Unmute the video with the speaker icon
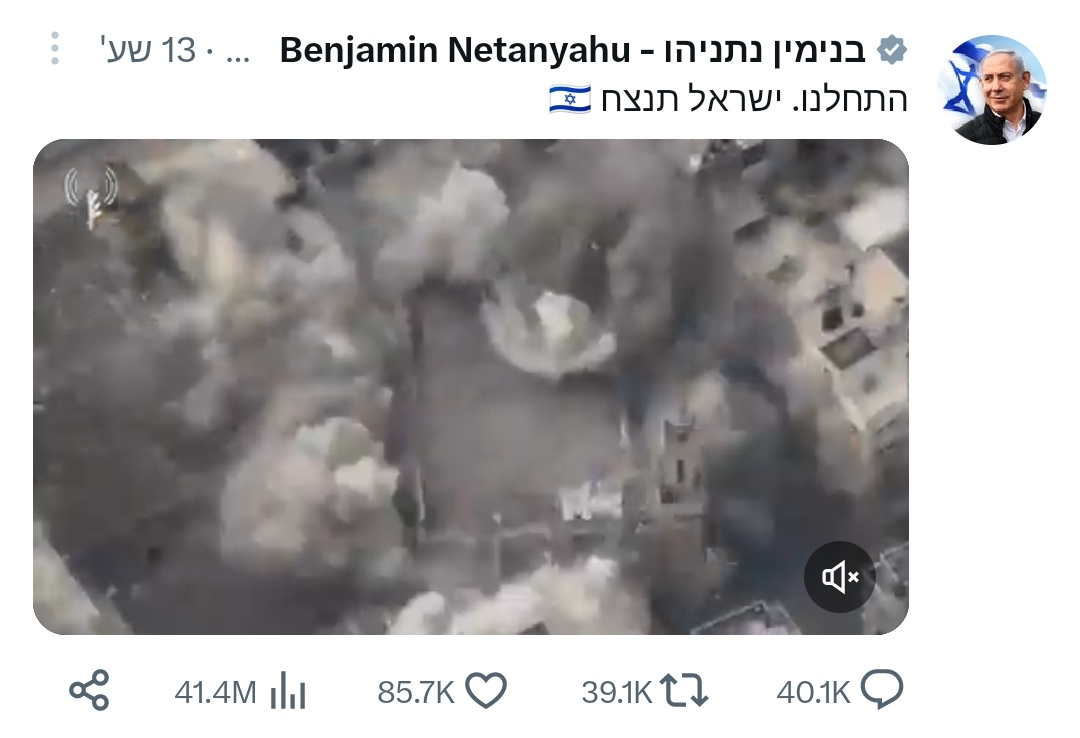This screenshot has width=1080, height=738. pos(840,577)
